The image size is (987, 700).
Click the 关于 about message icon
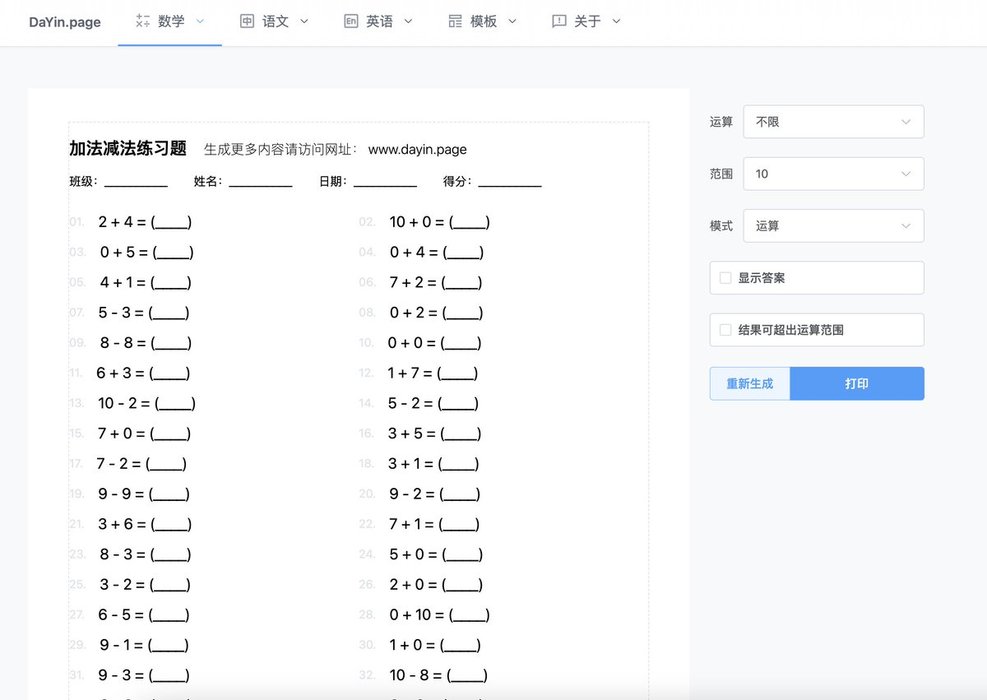coord(559,21)
